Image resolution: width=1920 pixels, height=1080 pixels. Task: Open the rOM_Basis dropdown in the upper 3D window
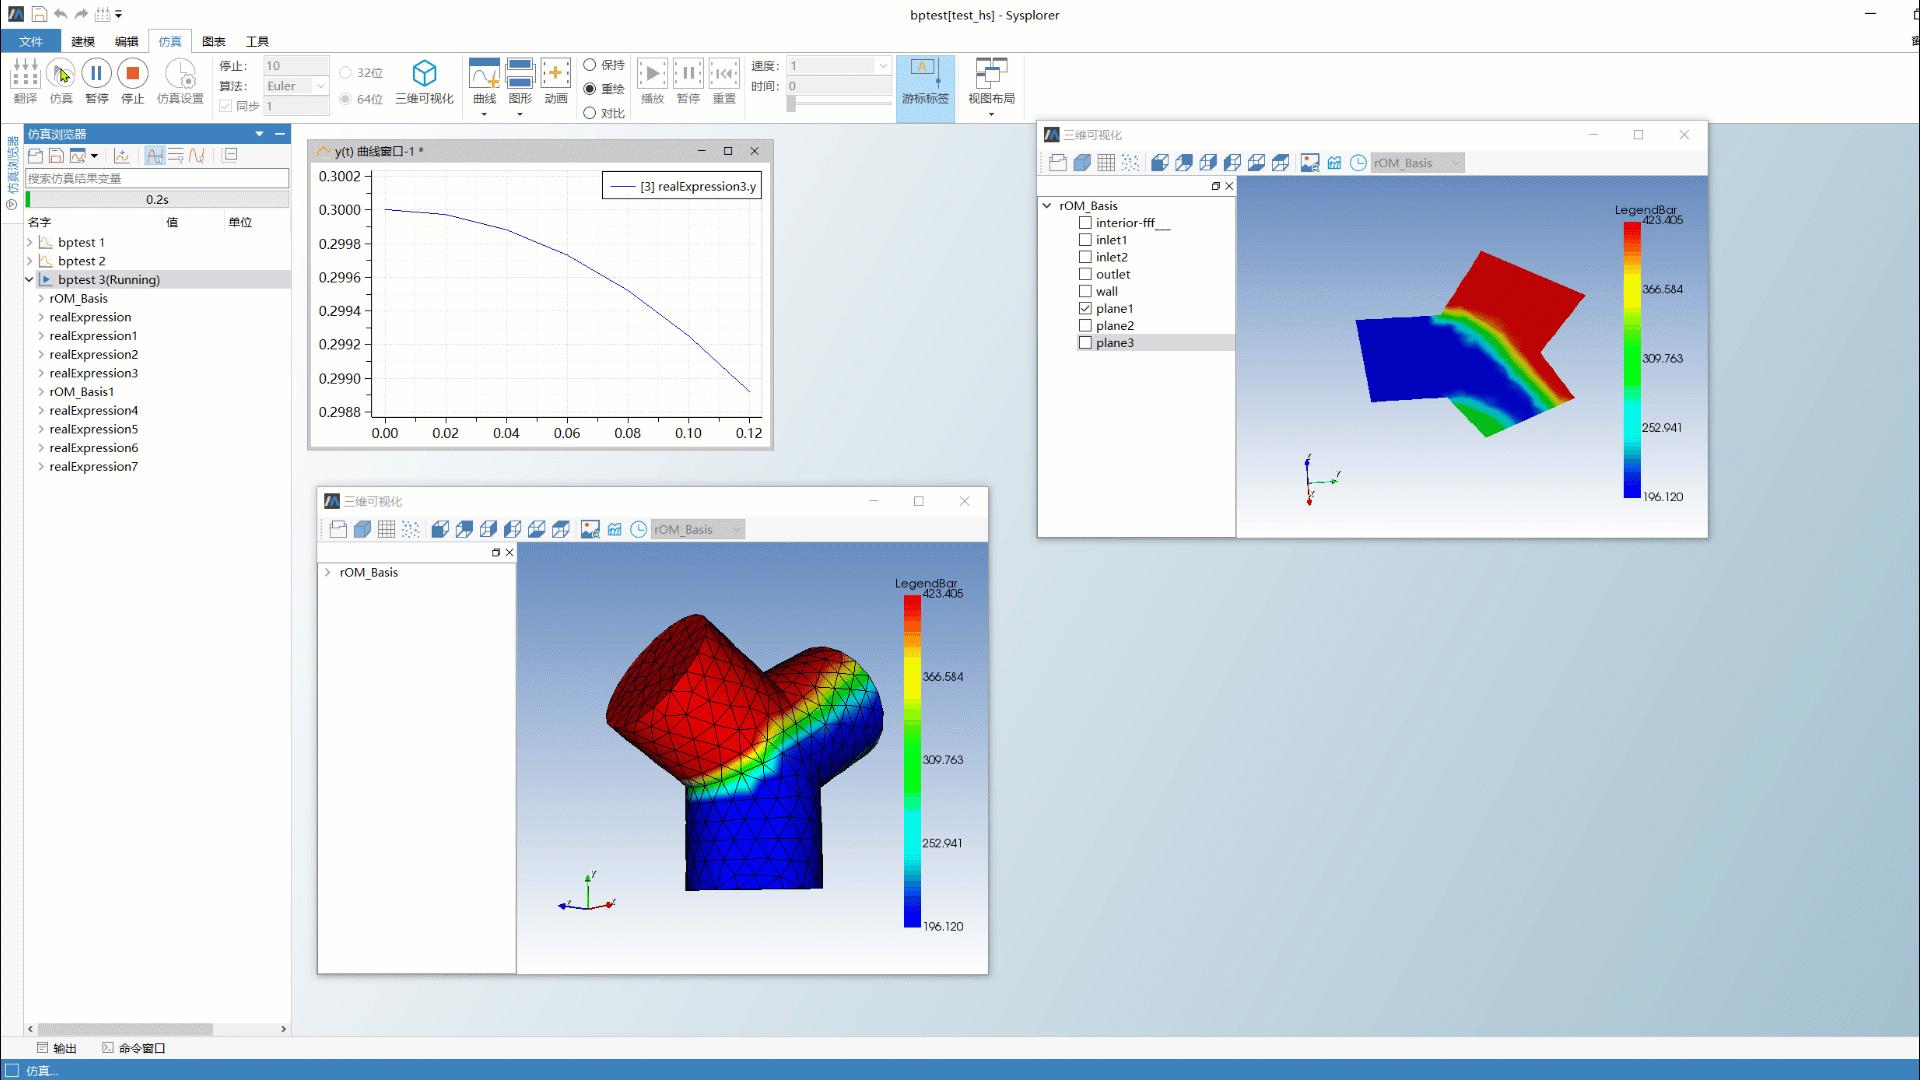pos(1417,163)
